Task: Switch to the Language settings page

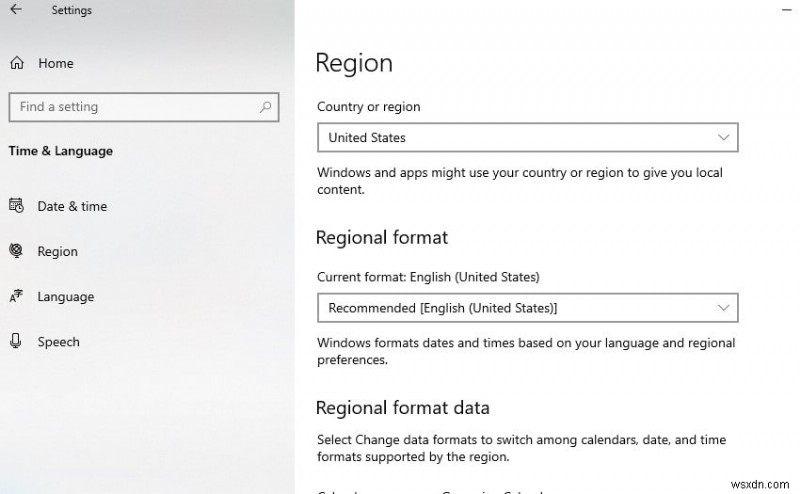Action: click(x=65, y=297)
